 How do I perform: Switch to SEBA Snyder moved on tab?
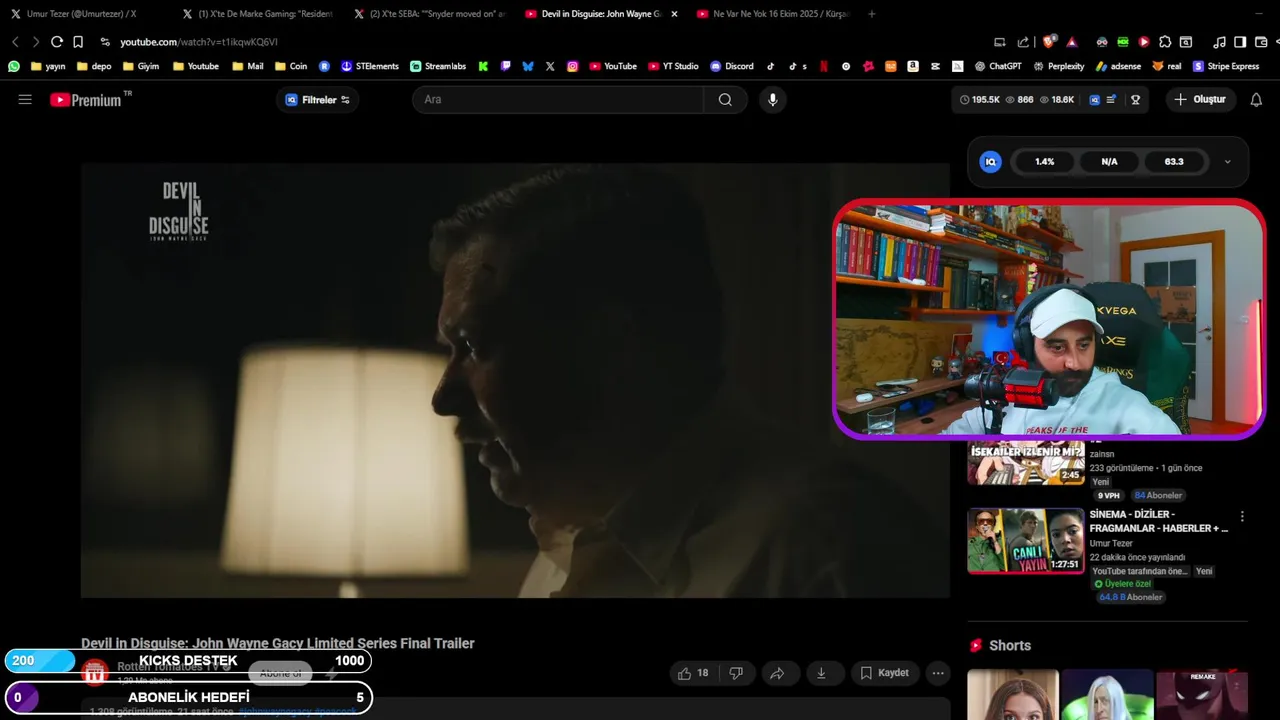430,14
